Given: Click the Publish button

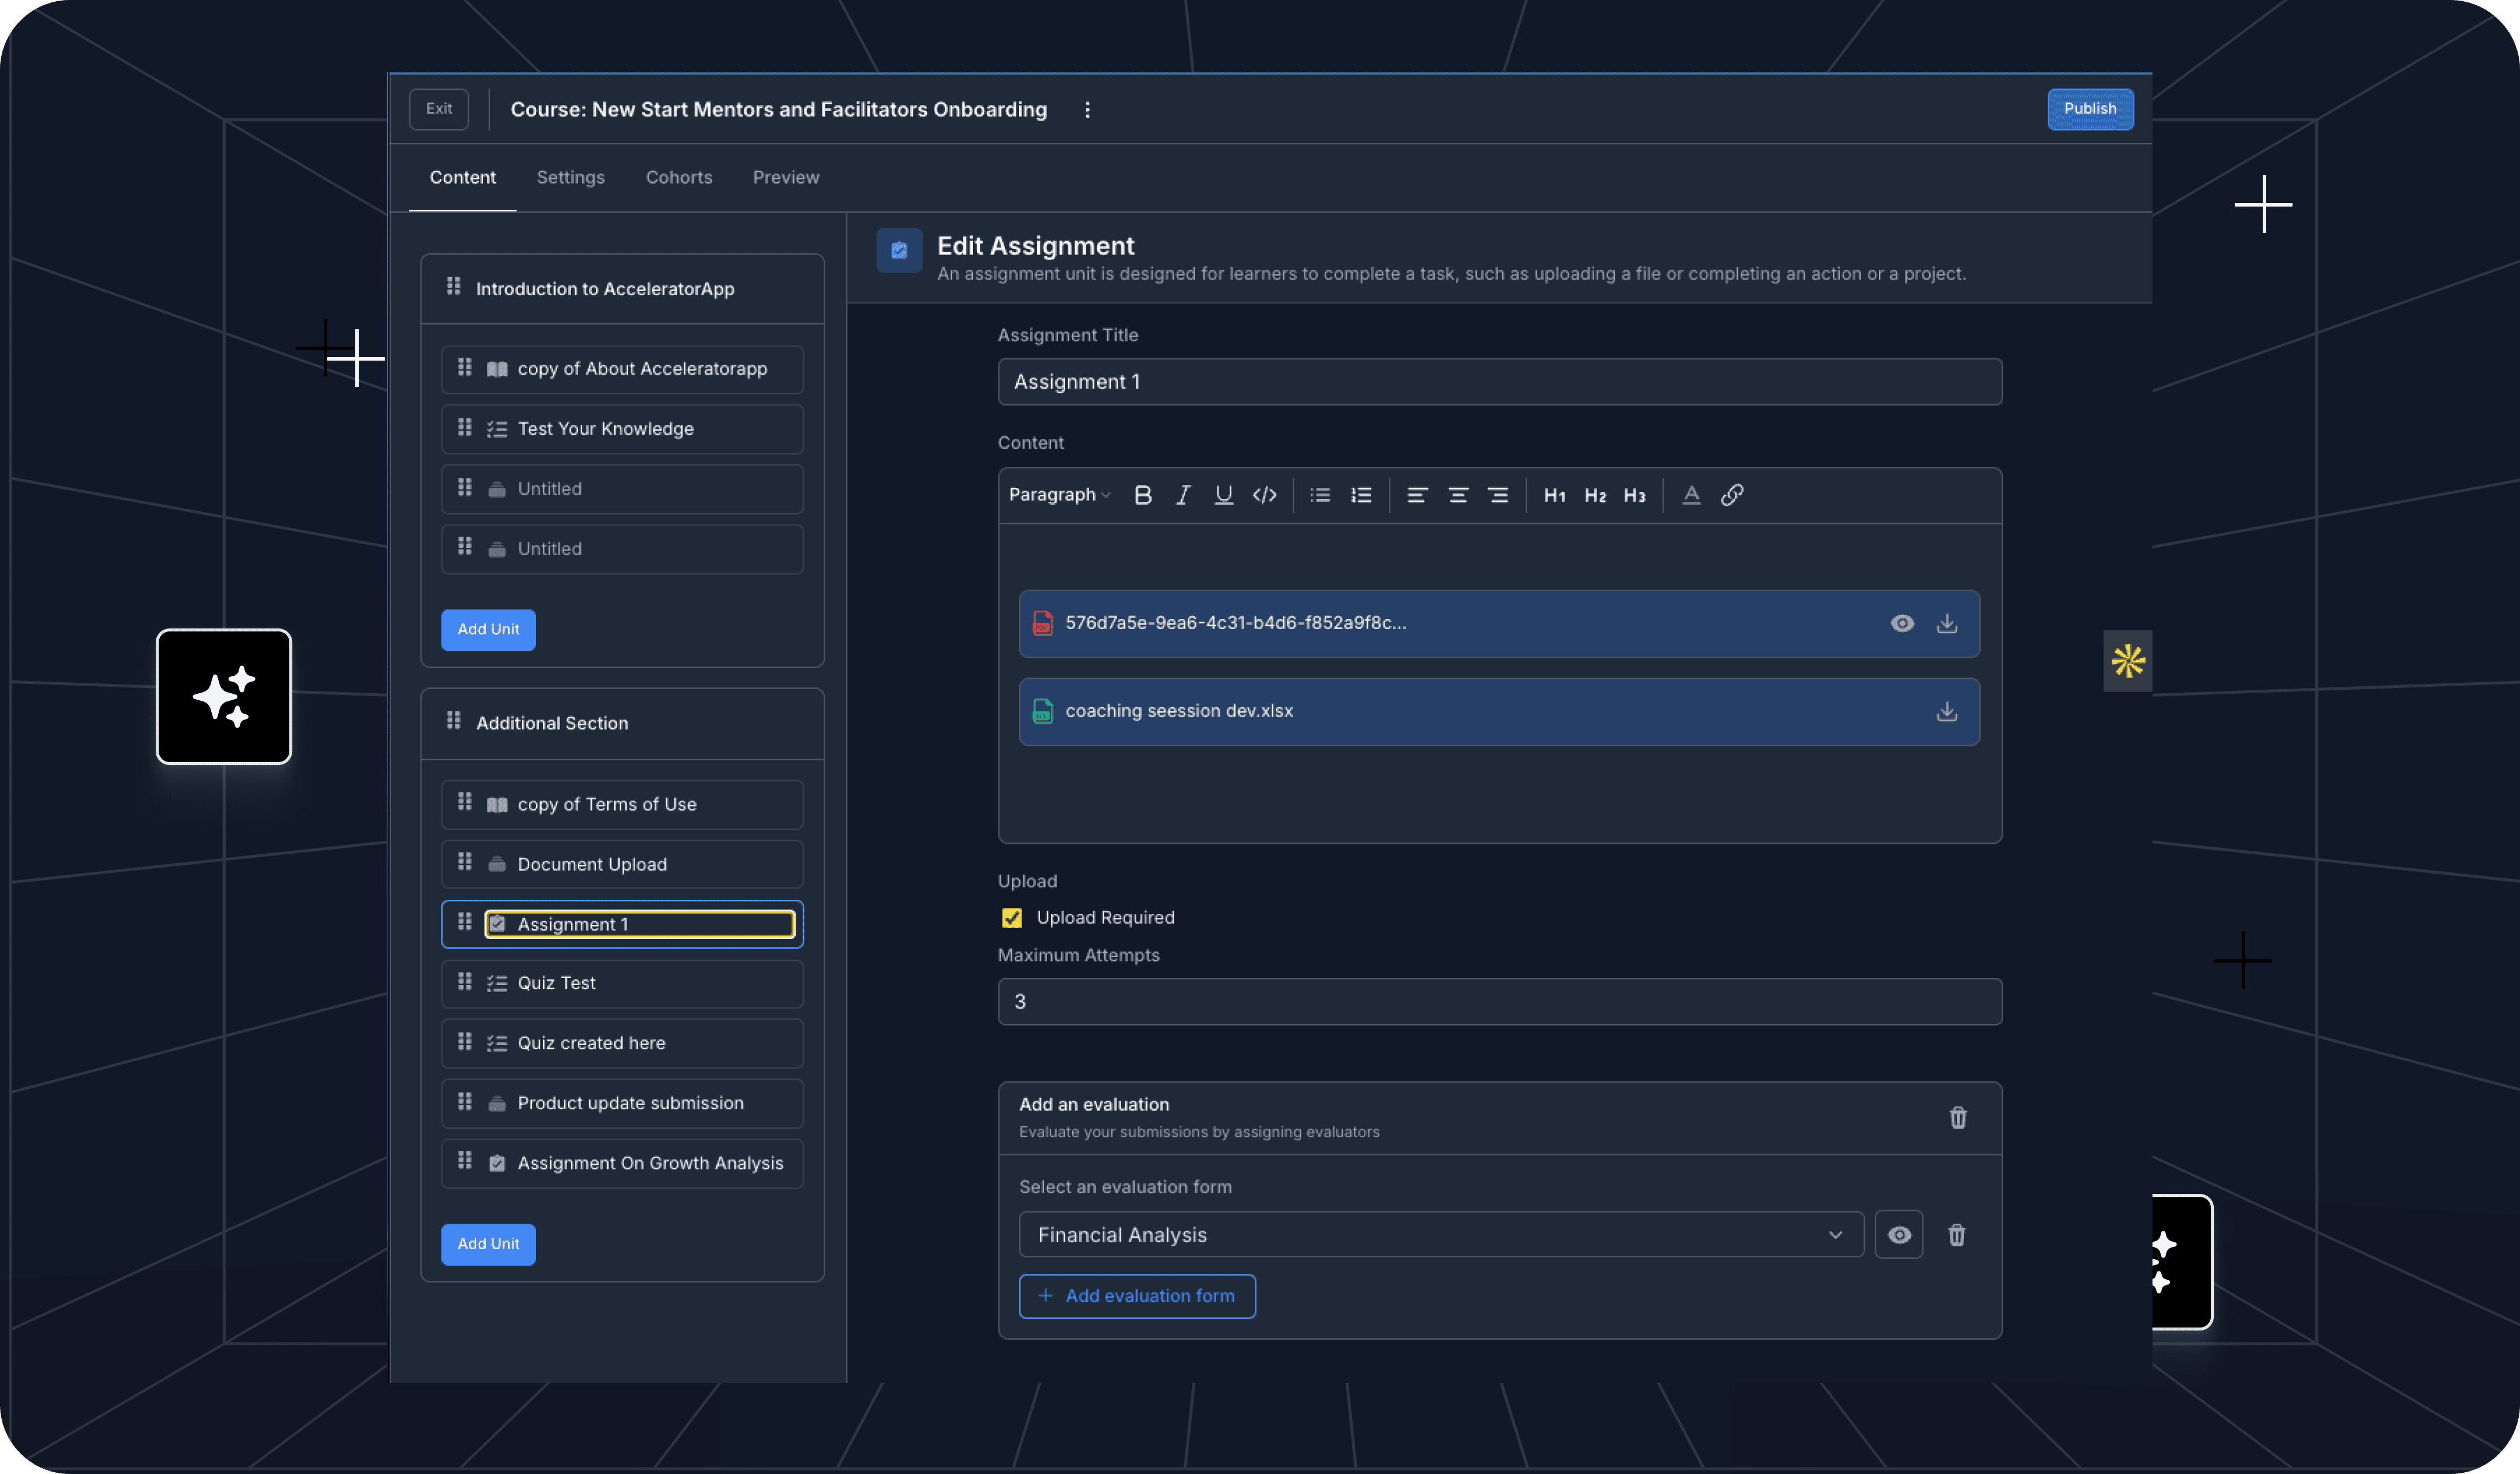Looking at the screenshot, I should click(2089, 109).
